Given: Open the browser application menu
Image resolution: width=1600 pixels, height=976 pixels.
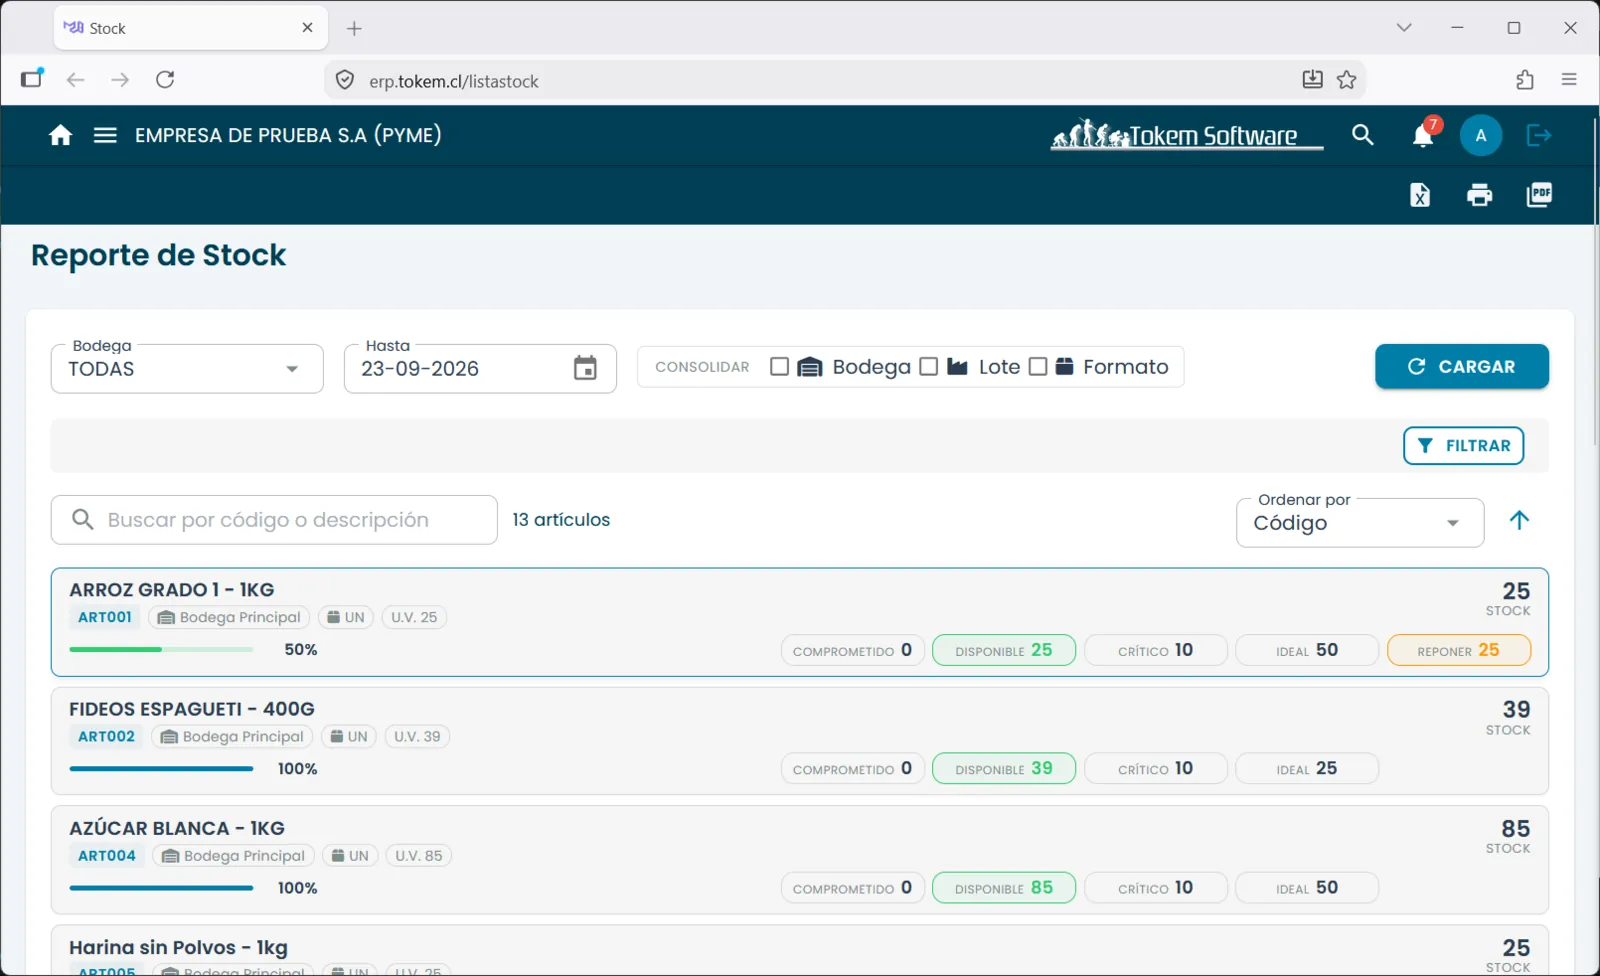Looking at the screenshot, I should pos(1569,80).
